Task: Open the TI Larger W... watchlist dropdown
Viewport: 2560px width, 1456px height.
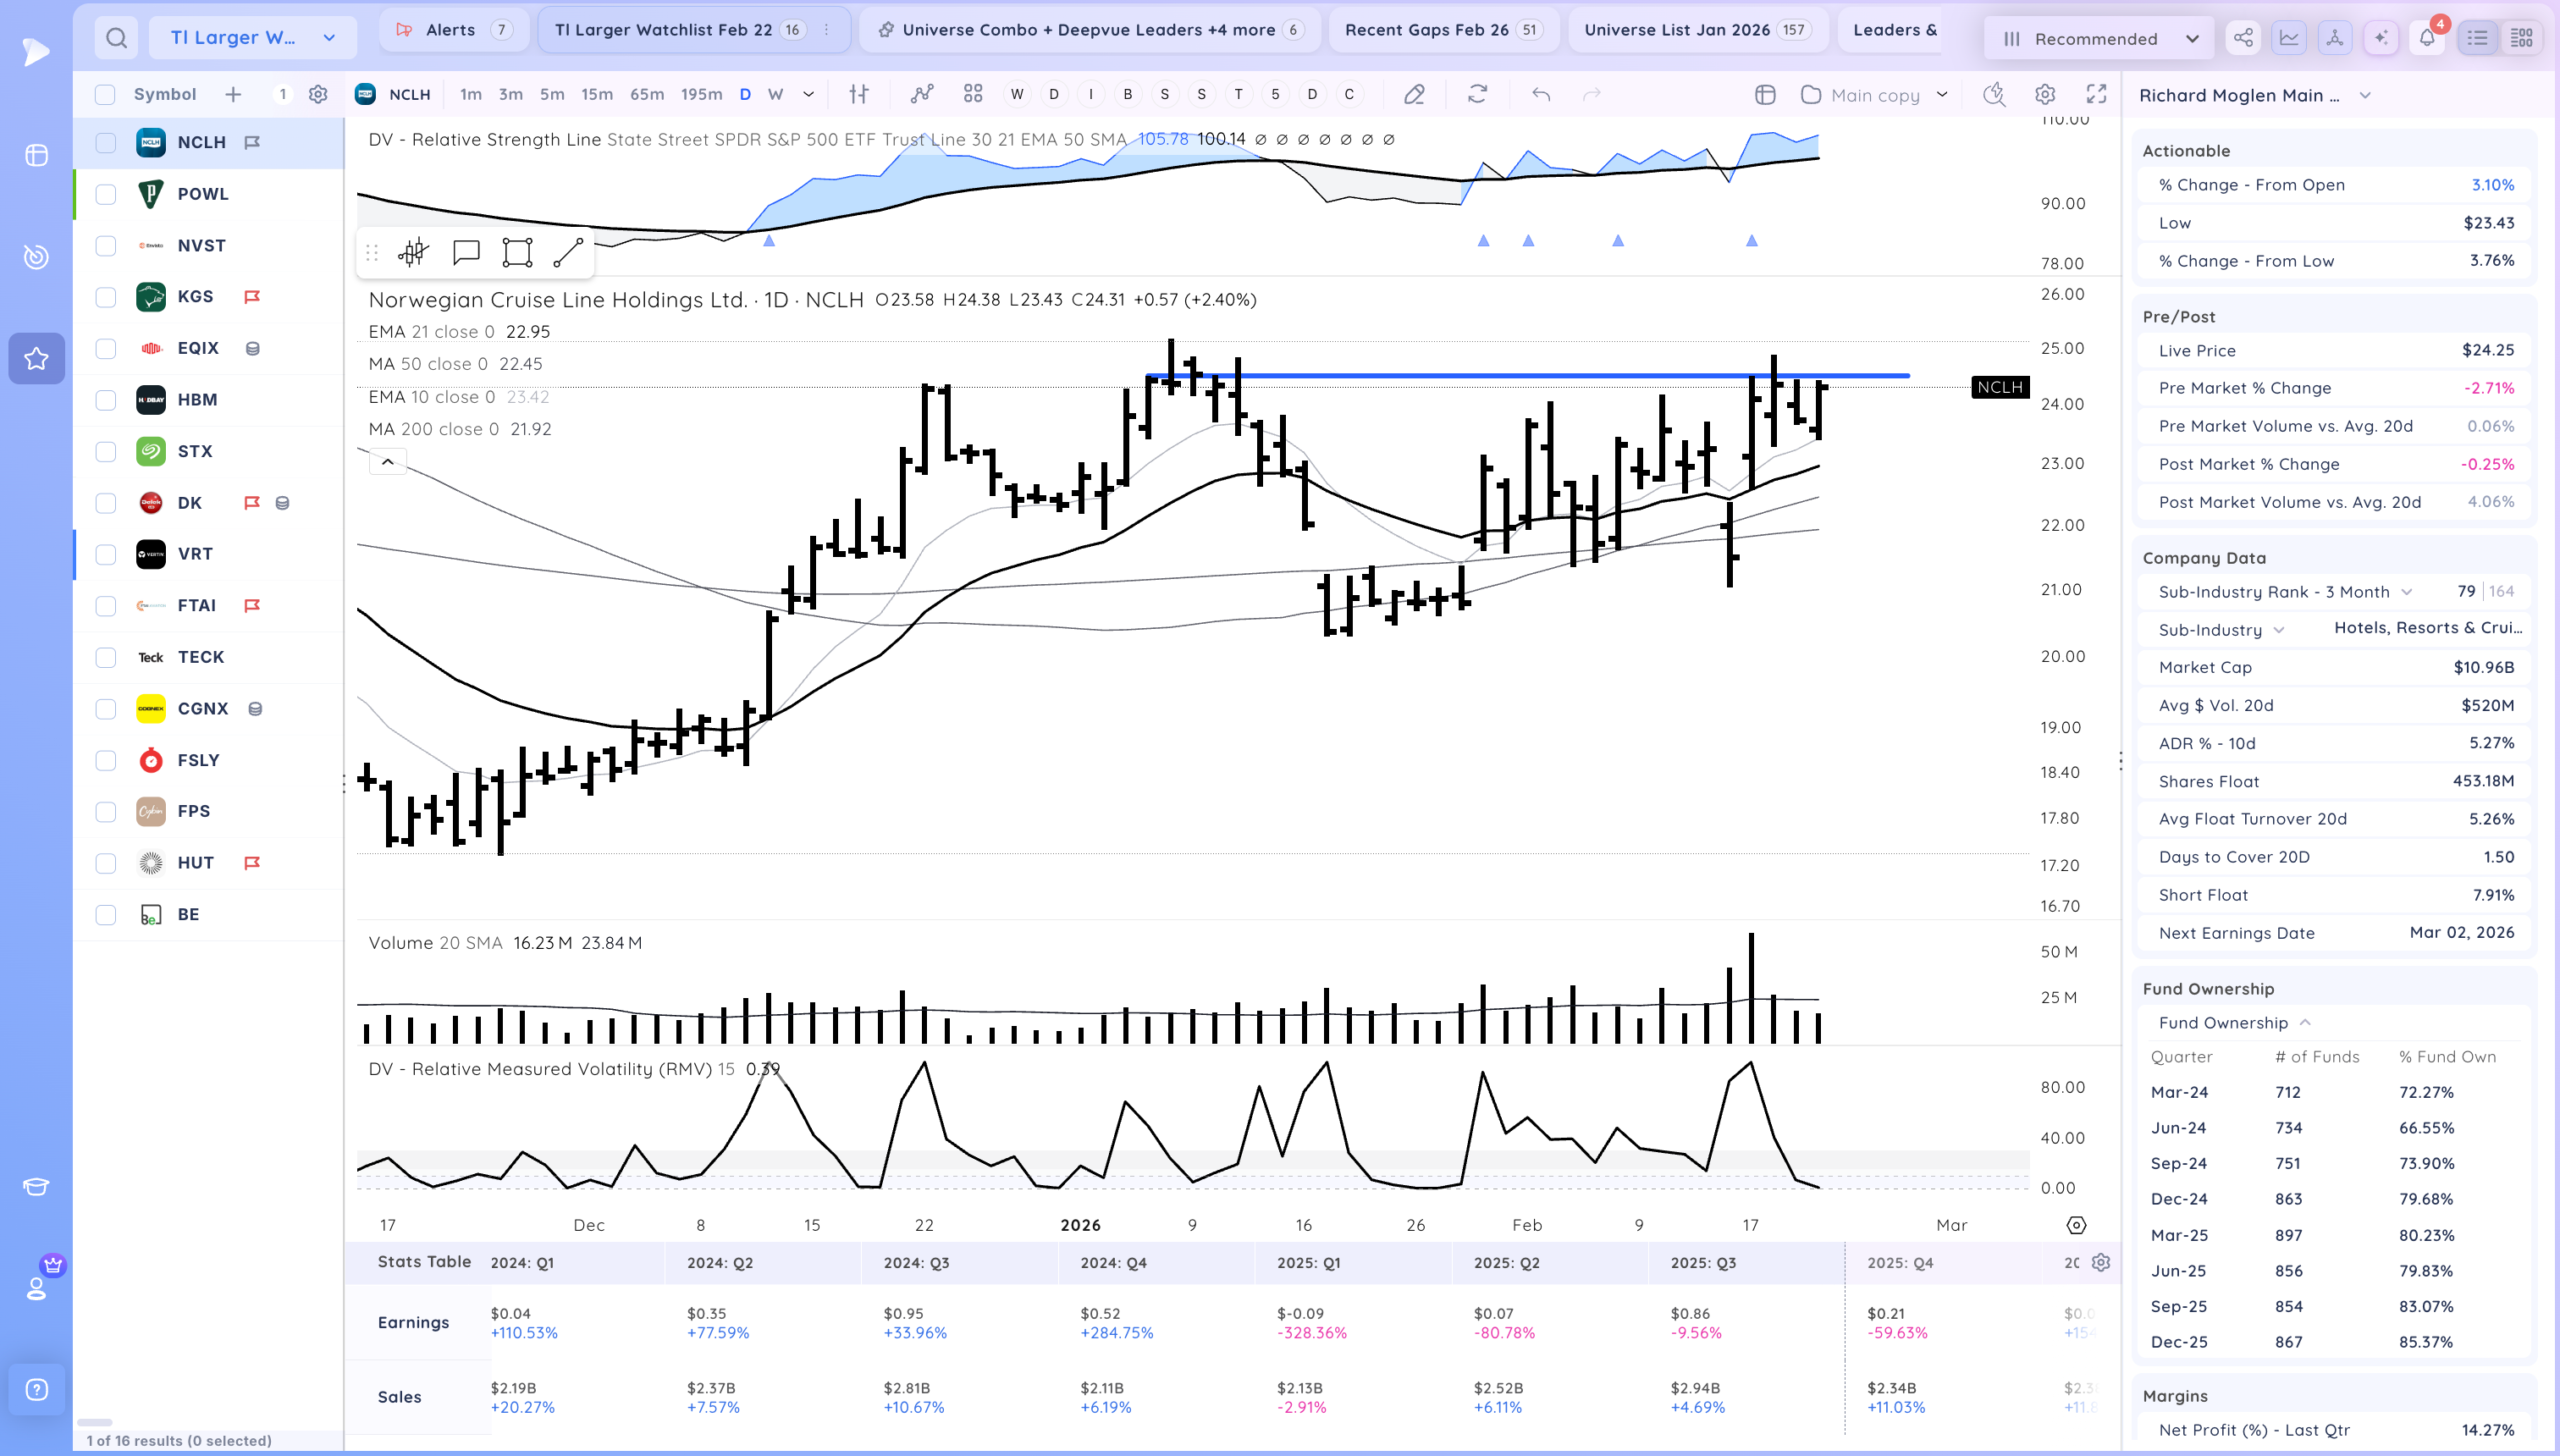Action: (252, 38)
